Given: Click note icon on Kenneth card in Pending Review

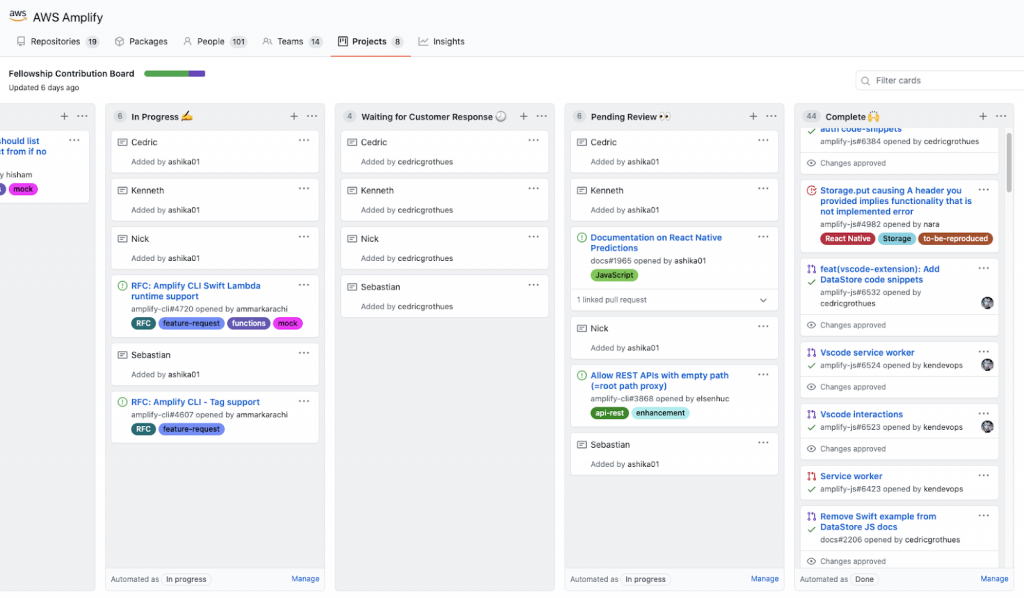Looking at the screenshot, I should (x=582, y=191).
